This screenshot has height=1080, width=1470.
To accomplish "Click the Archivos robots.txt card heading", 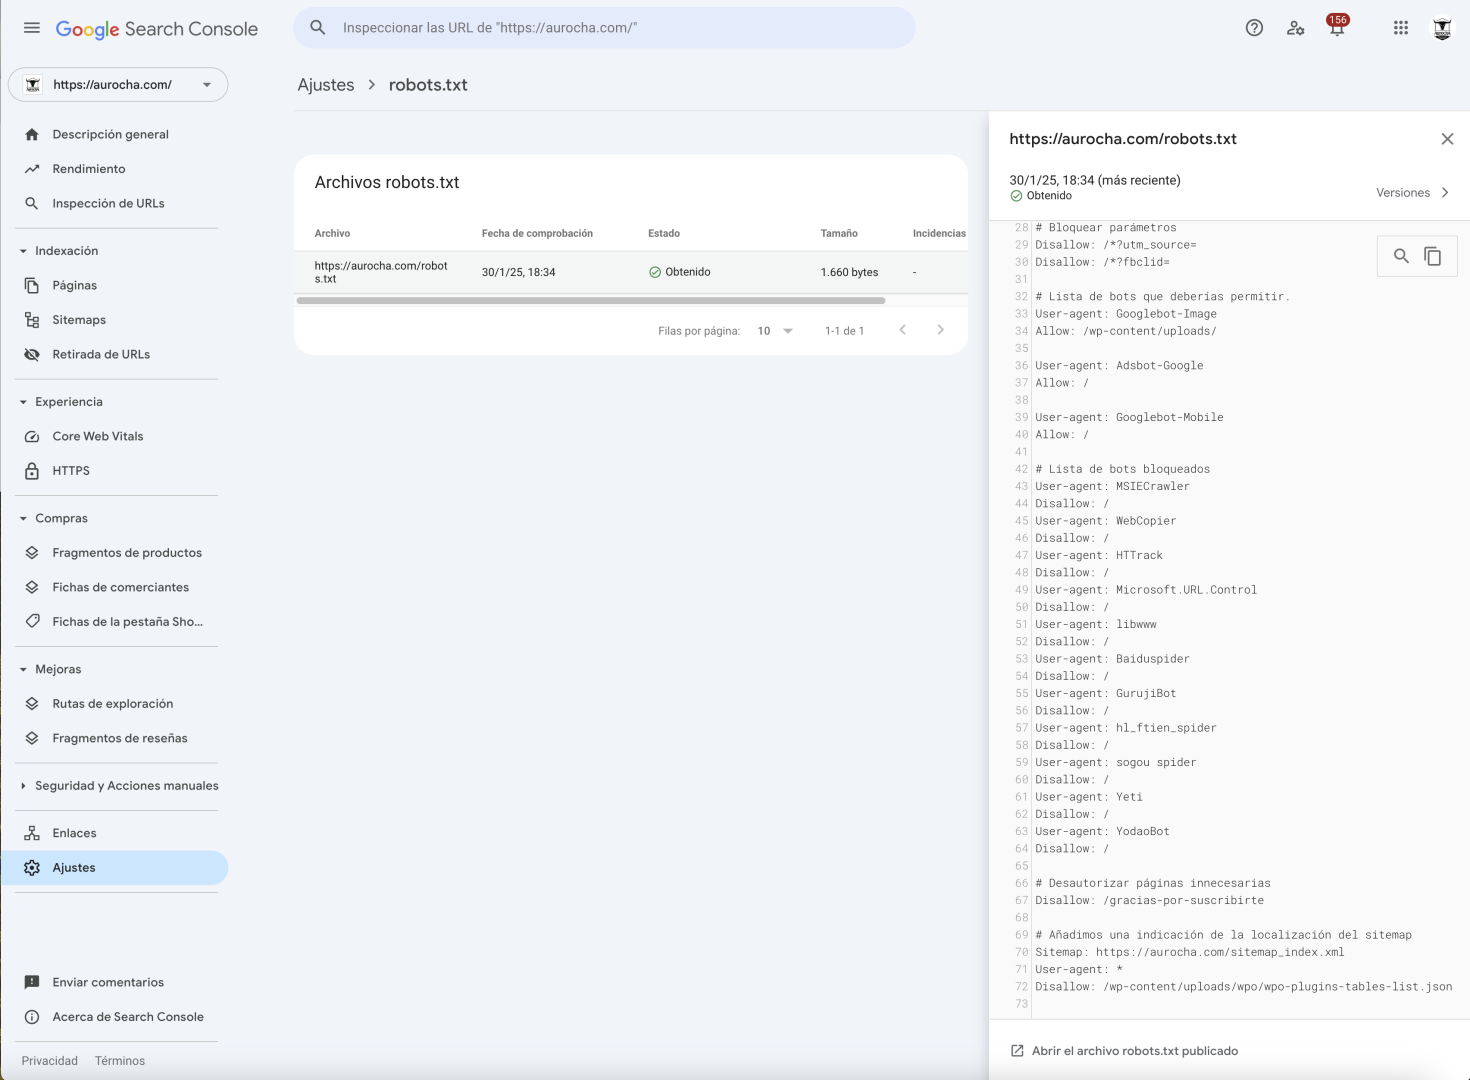I will 387,182.
